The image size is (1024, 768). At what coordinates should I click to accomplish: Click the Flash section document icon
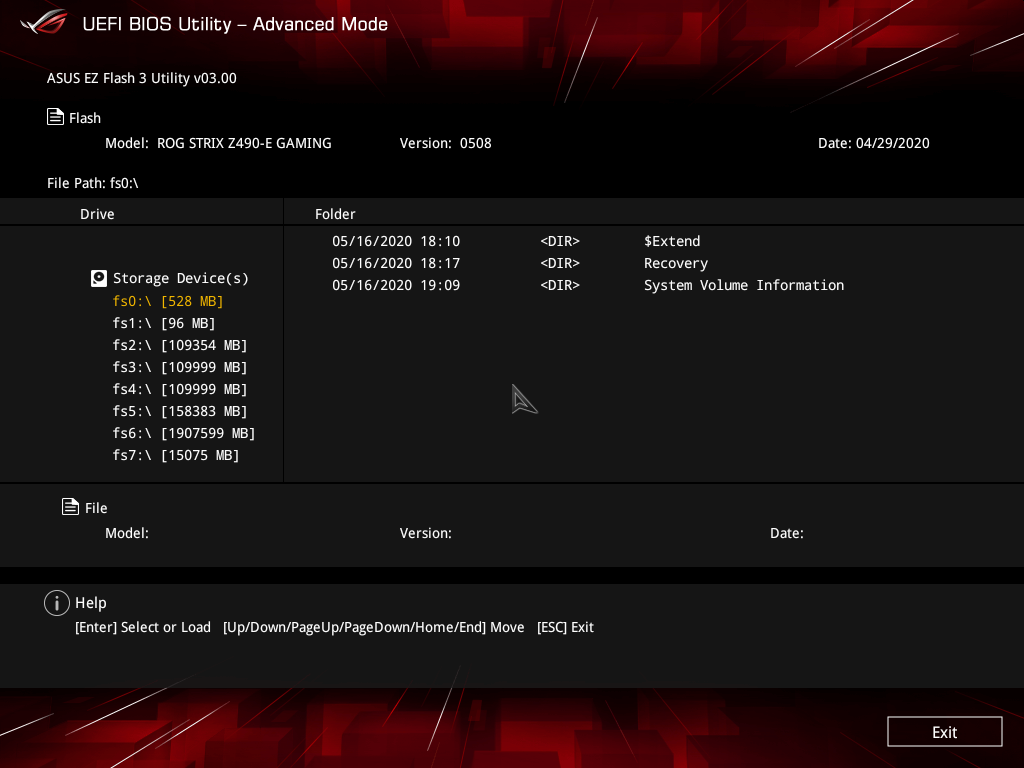(x=55, y=116)
